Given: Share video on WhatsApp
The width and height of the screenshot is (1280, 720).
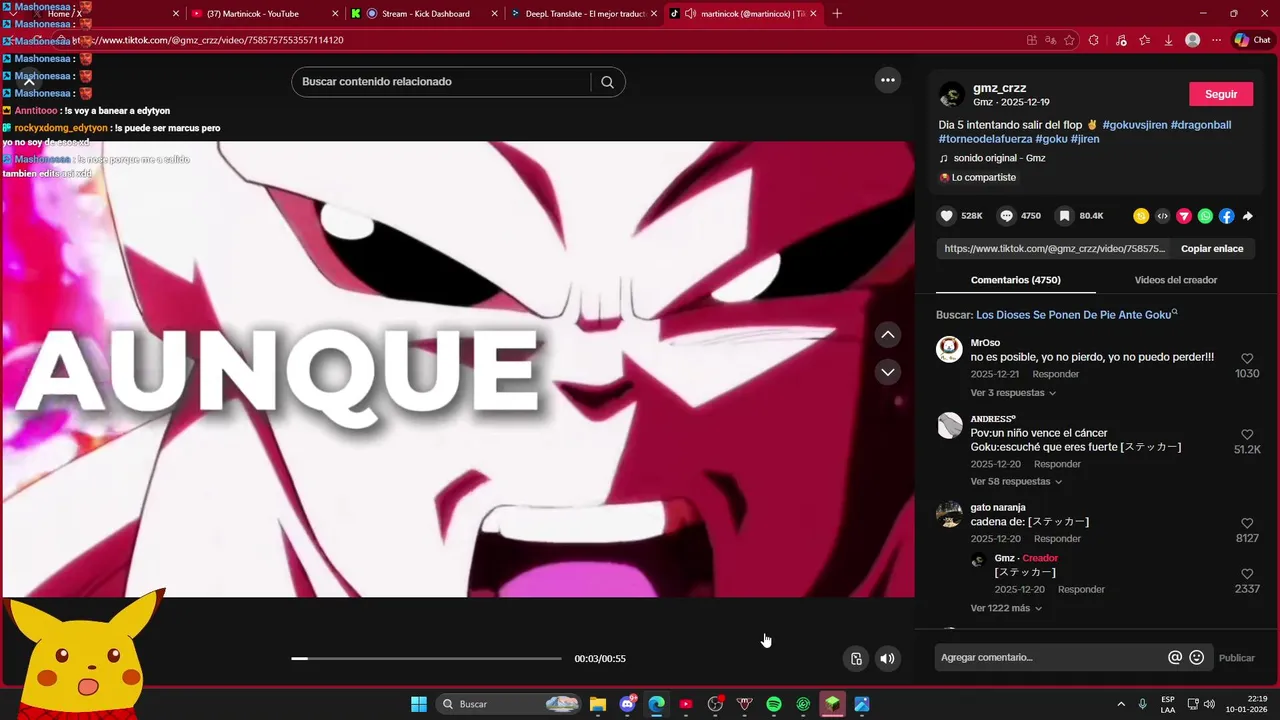Looking at the screenshot, I should pyautogui.click(x=1205, y=216).
